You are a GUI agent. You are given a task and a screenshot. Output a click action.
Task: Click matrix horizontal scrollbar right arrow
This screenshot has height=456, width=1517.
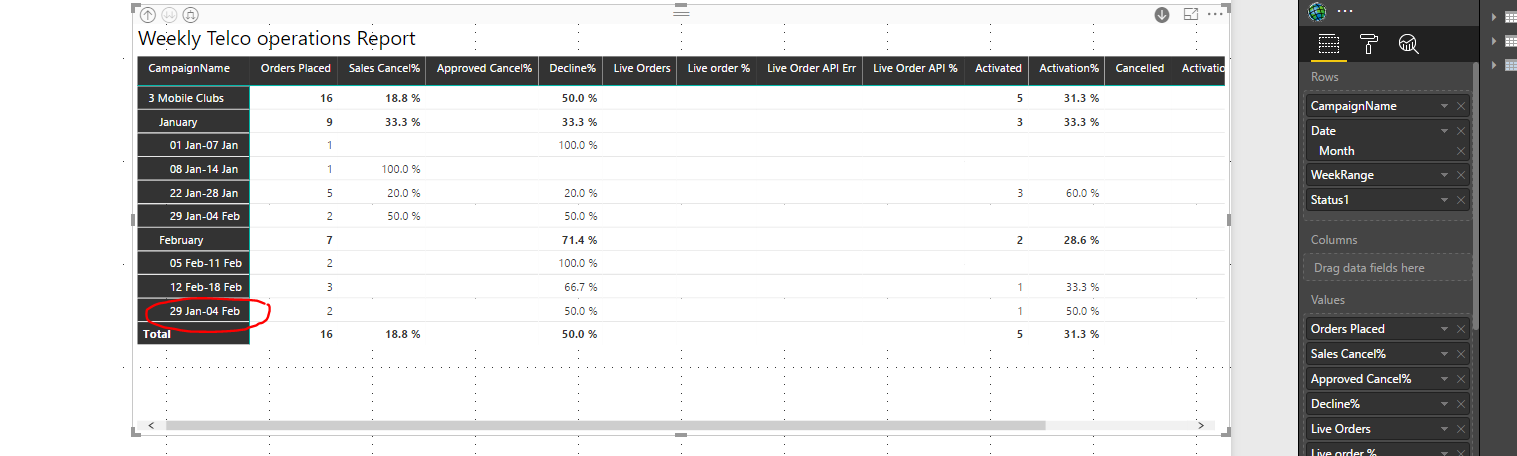pos(1202,425)
